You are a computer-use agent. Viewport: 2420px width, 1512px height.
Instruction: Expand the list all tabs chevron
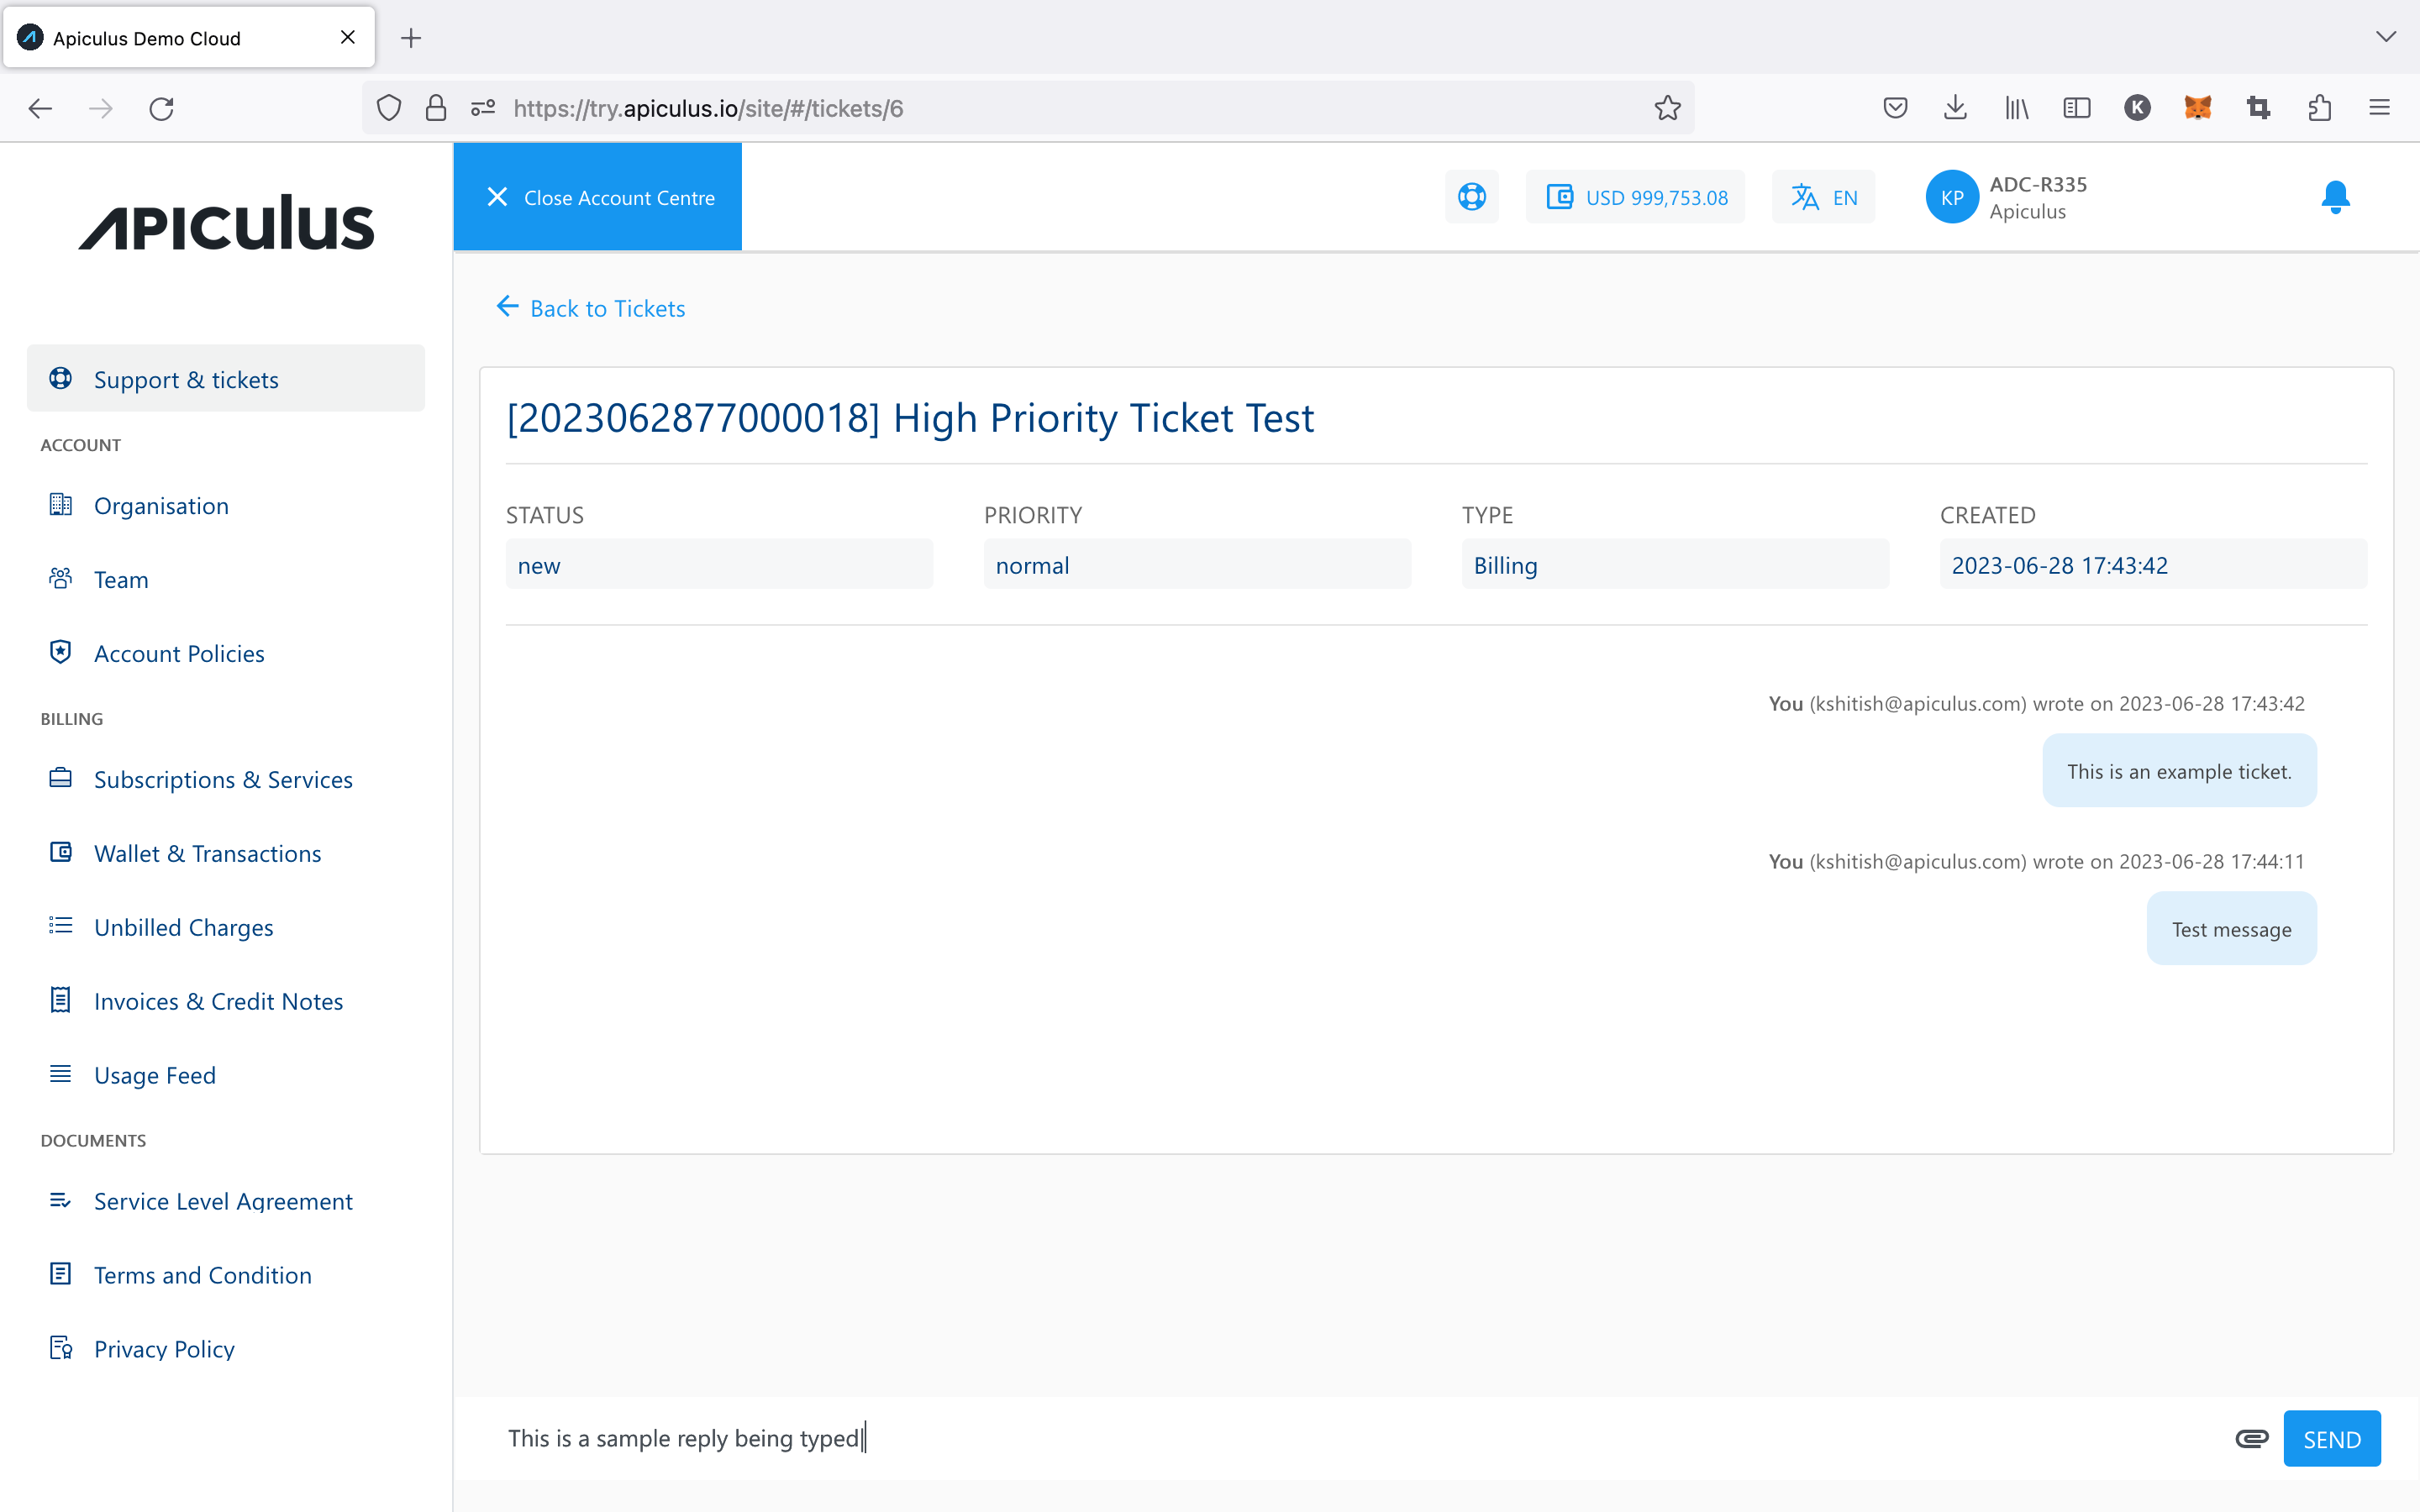click(x=2385, y=37)
